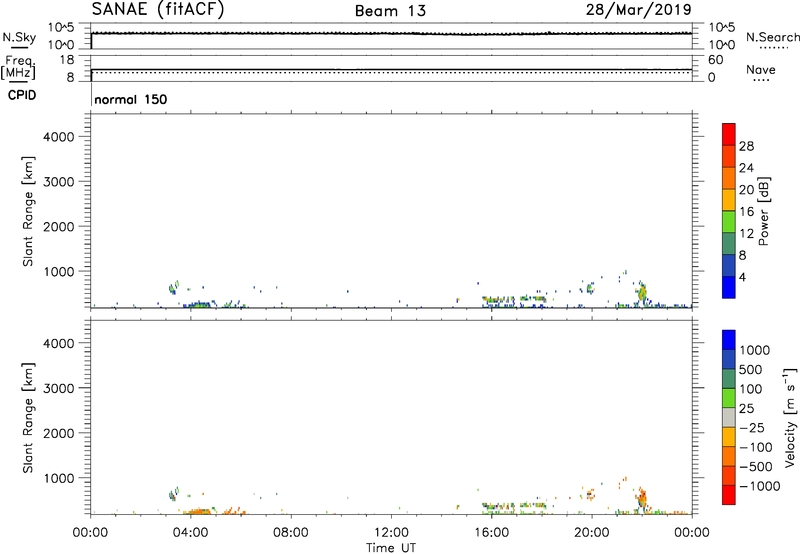This screenshot has width=800, height=554.
Task: Pick the yellow velocity segment between -25 and -100
Action: point(729,437)
